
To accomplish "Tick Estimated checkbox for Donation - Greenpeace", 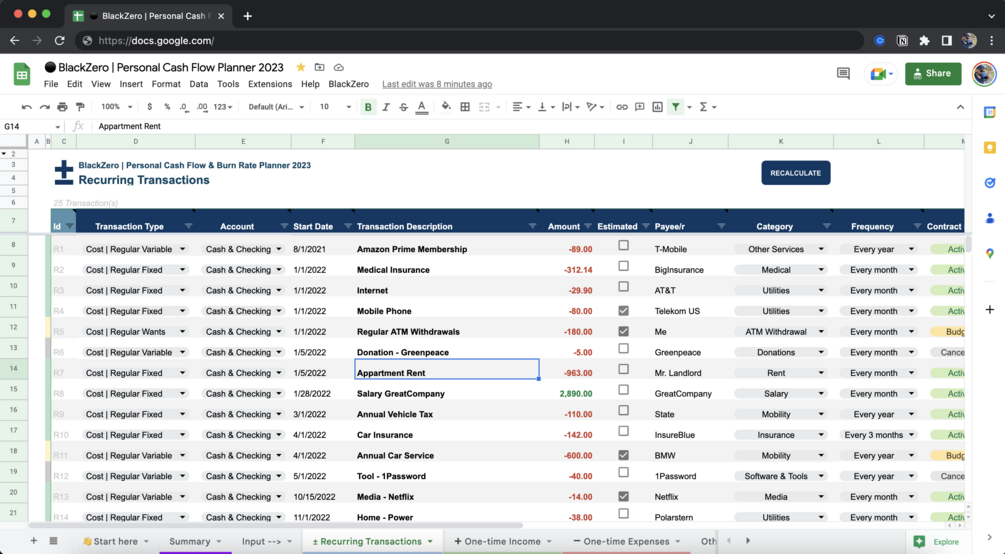I will click(623, 348).
